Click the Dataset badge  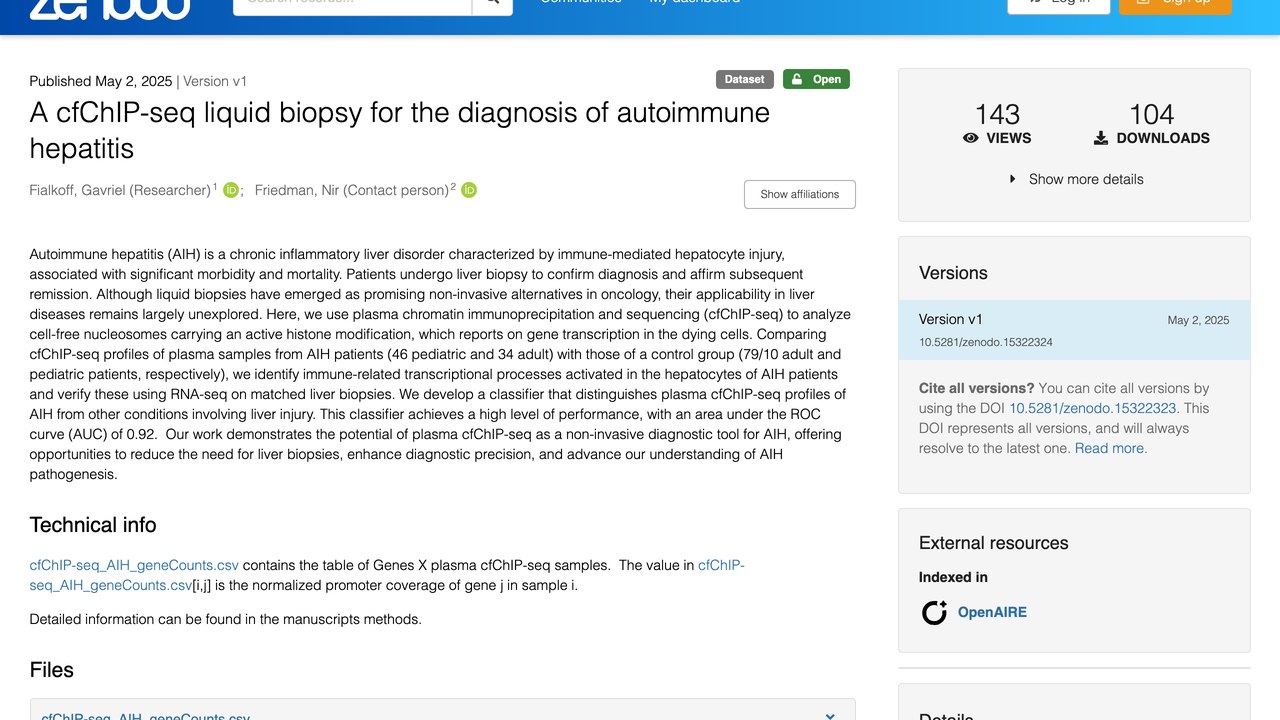(744, 79)
